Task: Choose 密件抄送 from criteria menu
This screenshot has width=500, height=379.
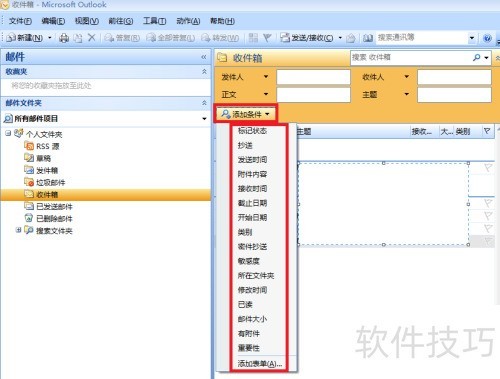Action: tap(252, 247)
